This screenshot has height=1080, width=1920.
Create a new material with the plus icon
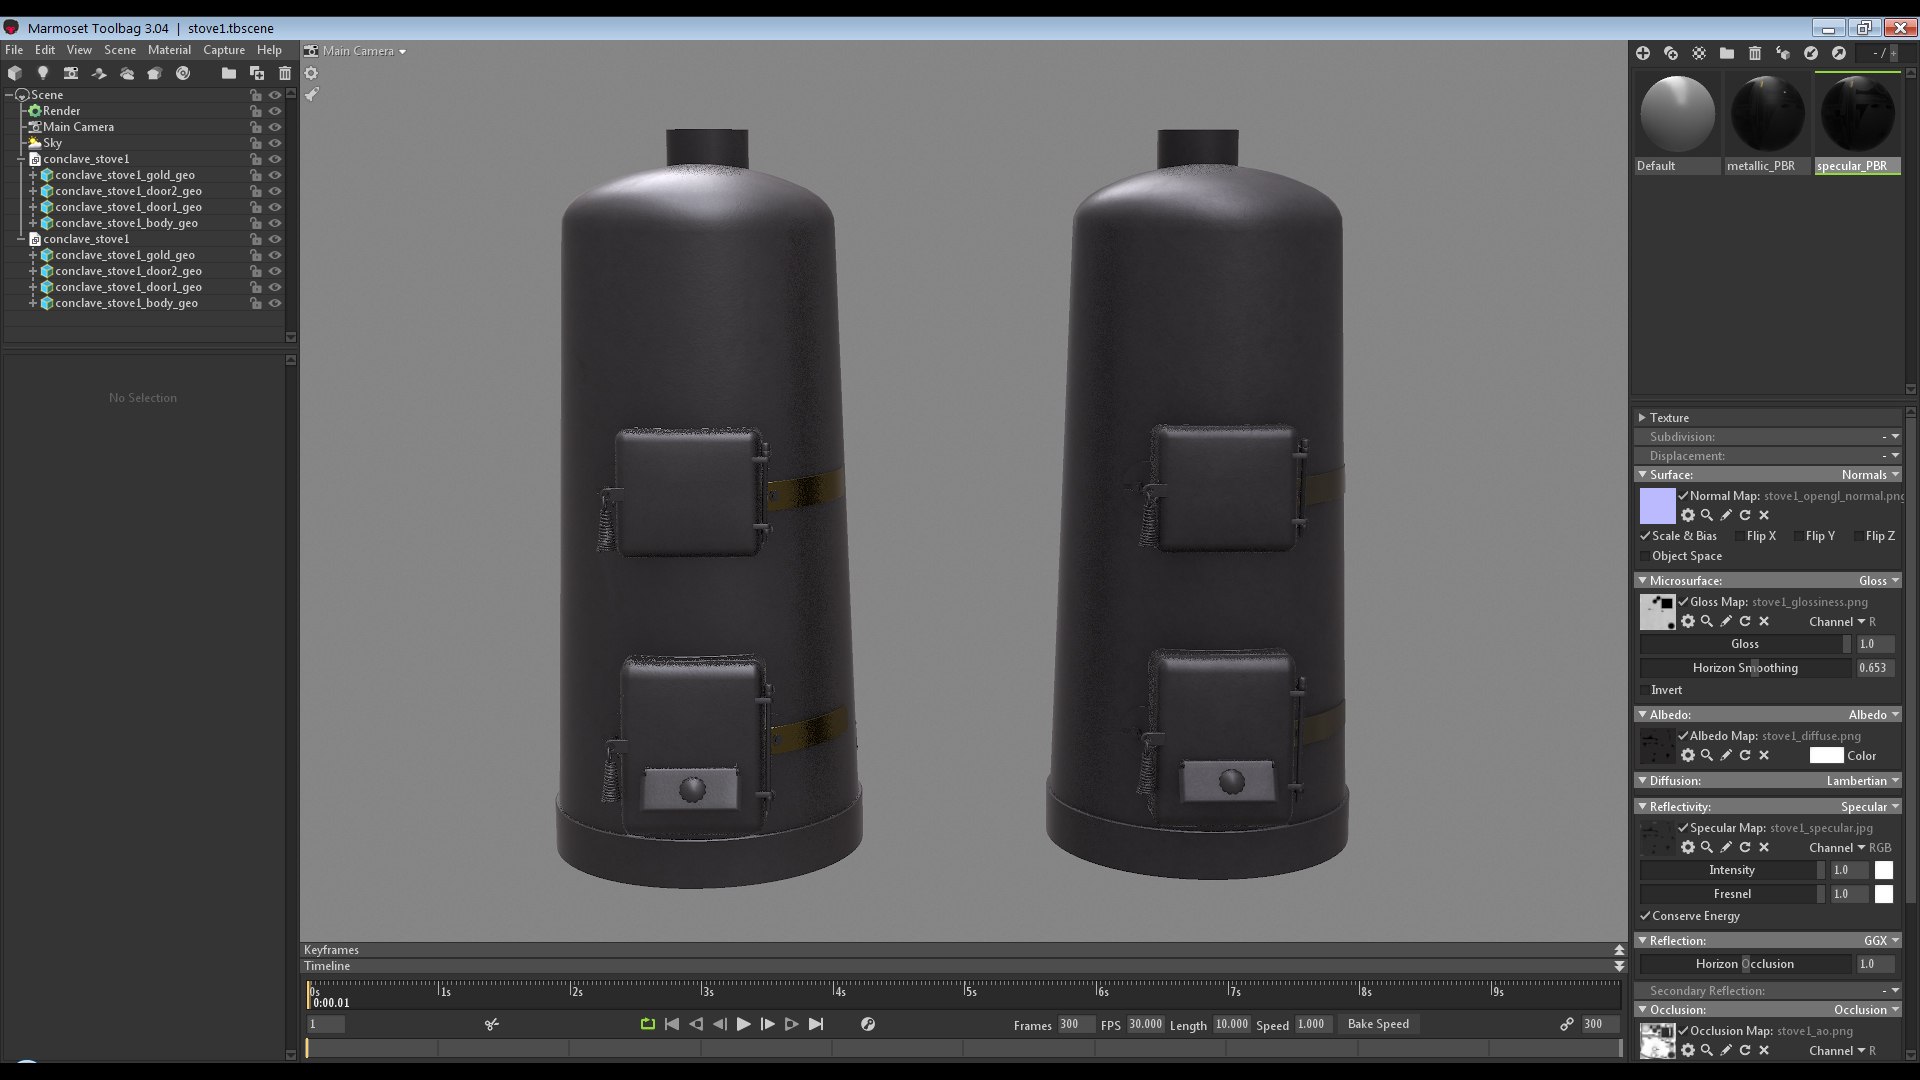coord(1643,53)
